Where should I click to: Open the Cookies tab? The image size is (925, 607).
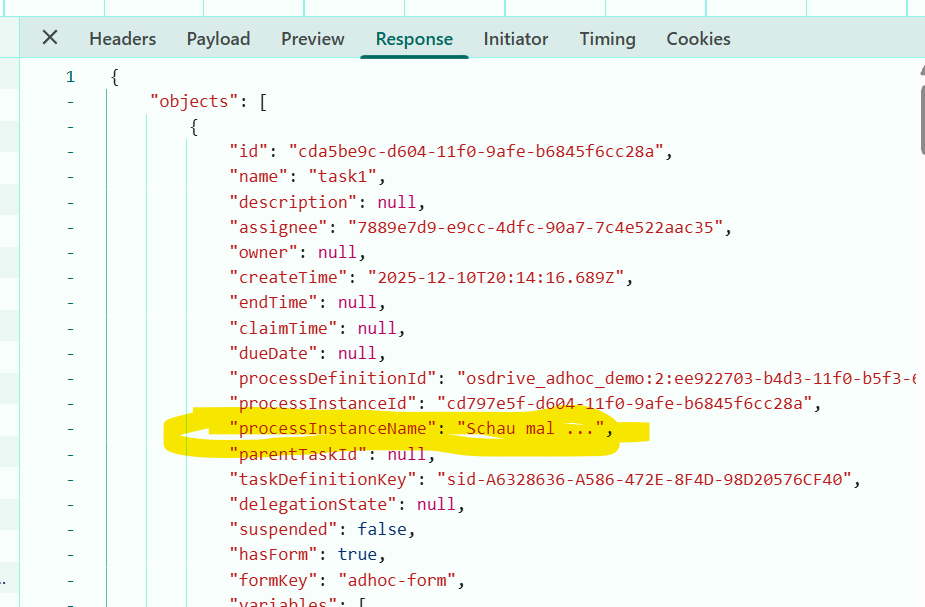(698, 39)
